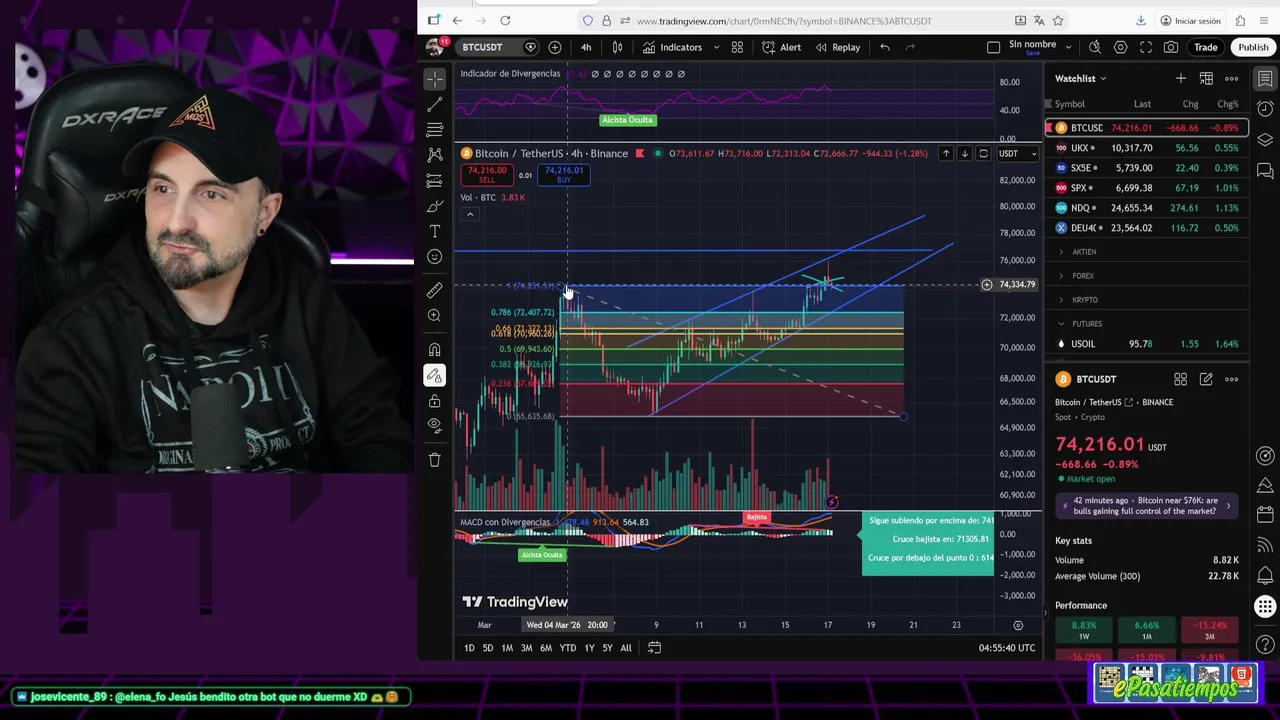Expand the FOREX watchlist section
The image size is (1280, 720).
pyautogui.click(x=1146, y=276)
